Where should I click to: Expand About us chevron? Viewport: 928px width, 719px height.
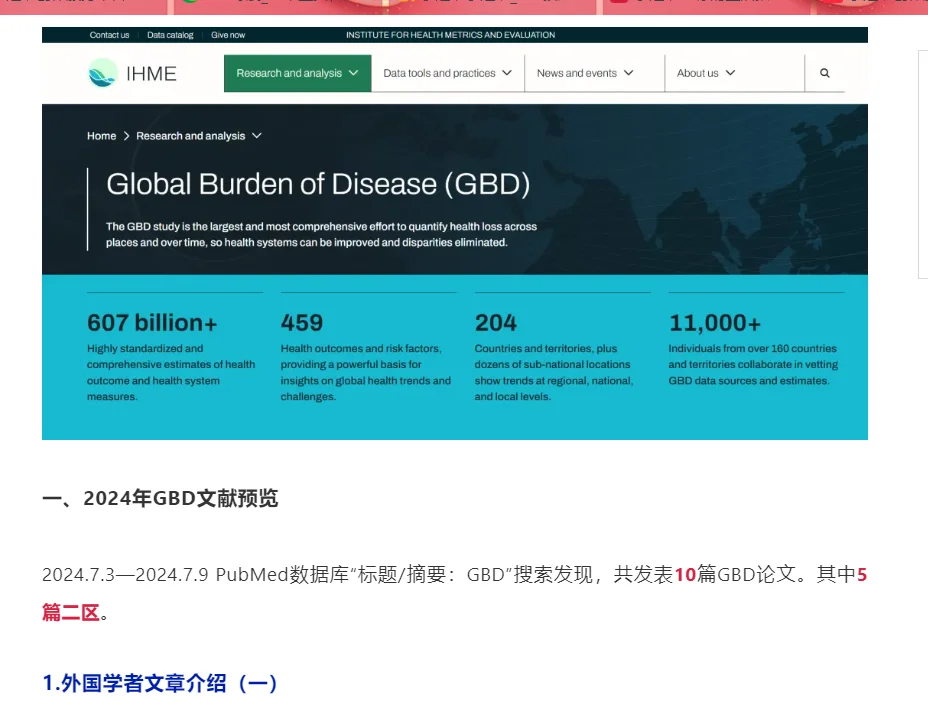[730, 73]
